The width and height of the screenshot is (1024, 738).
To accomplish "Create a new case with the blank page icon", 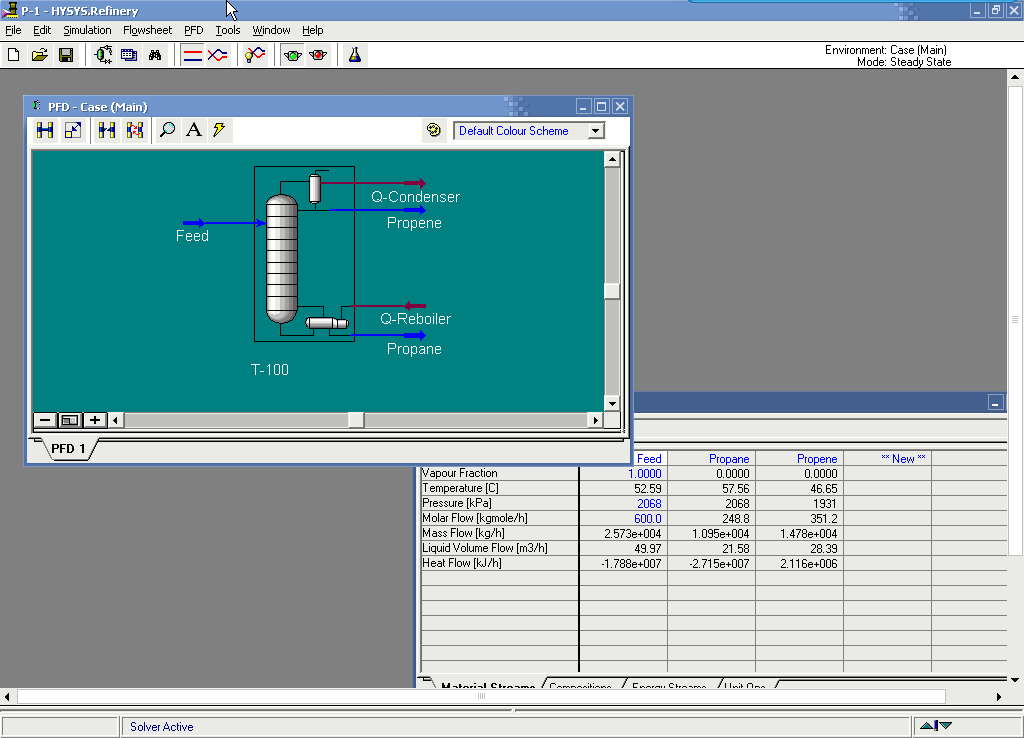I will coord(14,55).
